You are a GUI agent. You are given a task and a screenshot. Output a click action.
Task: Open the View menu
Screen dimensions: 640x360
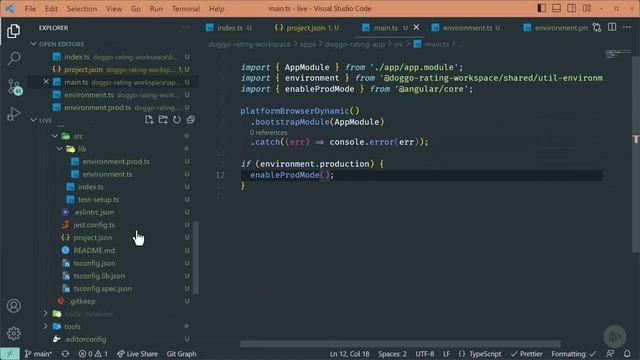(x=113, y=9)
